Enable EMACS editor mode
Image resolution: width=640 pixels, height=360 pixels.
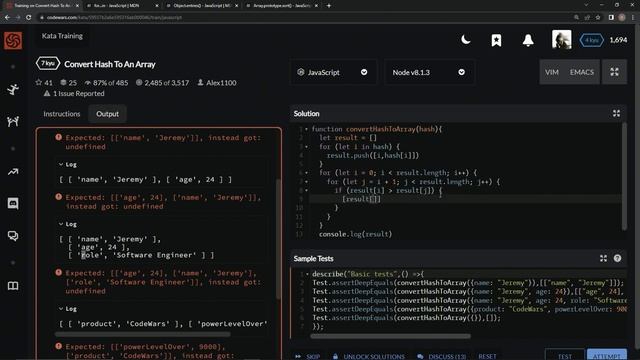pyautogui.click(x=582, y=72)
